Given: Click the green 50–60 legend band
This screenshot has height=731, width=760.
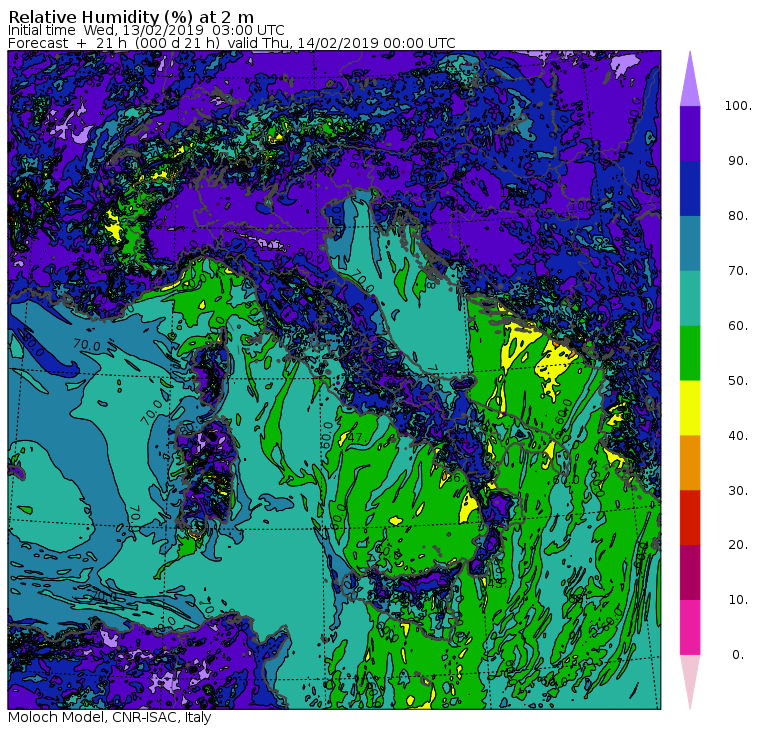Looking at the screenshot, I should coord(690,353).
